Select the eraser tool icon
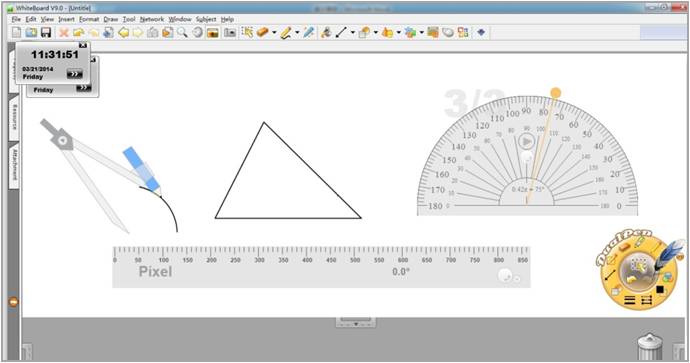The width and height of the screenshot is (690, 363). coord(262,32)
